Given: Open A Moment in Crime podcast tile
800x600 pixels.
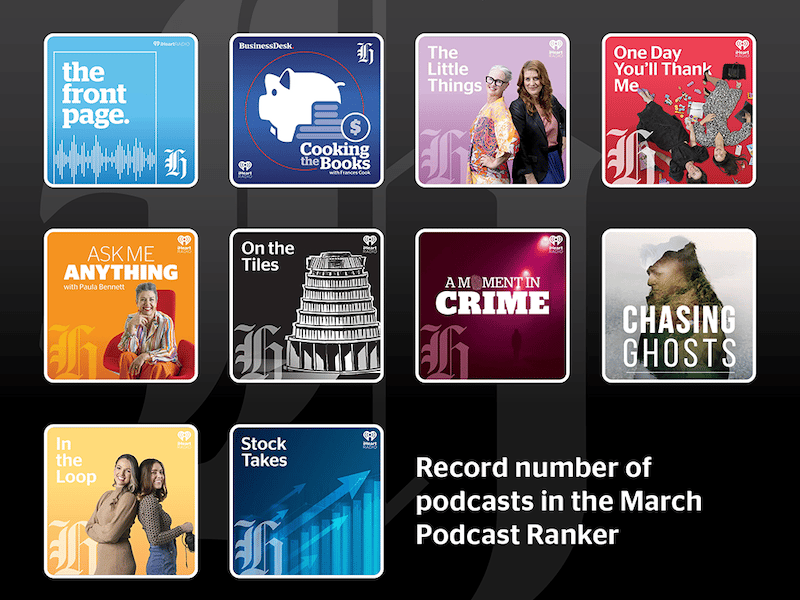Looking at the screenshot, I should (492, 306).
